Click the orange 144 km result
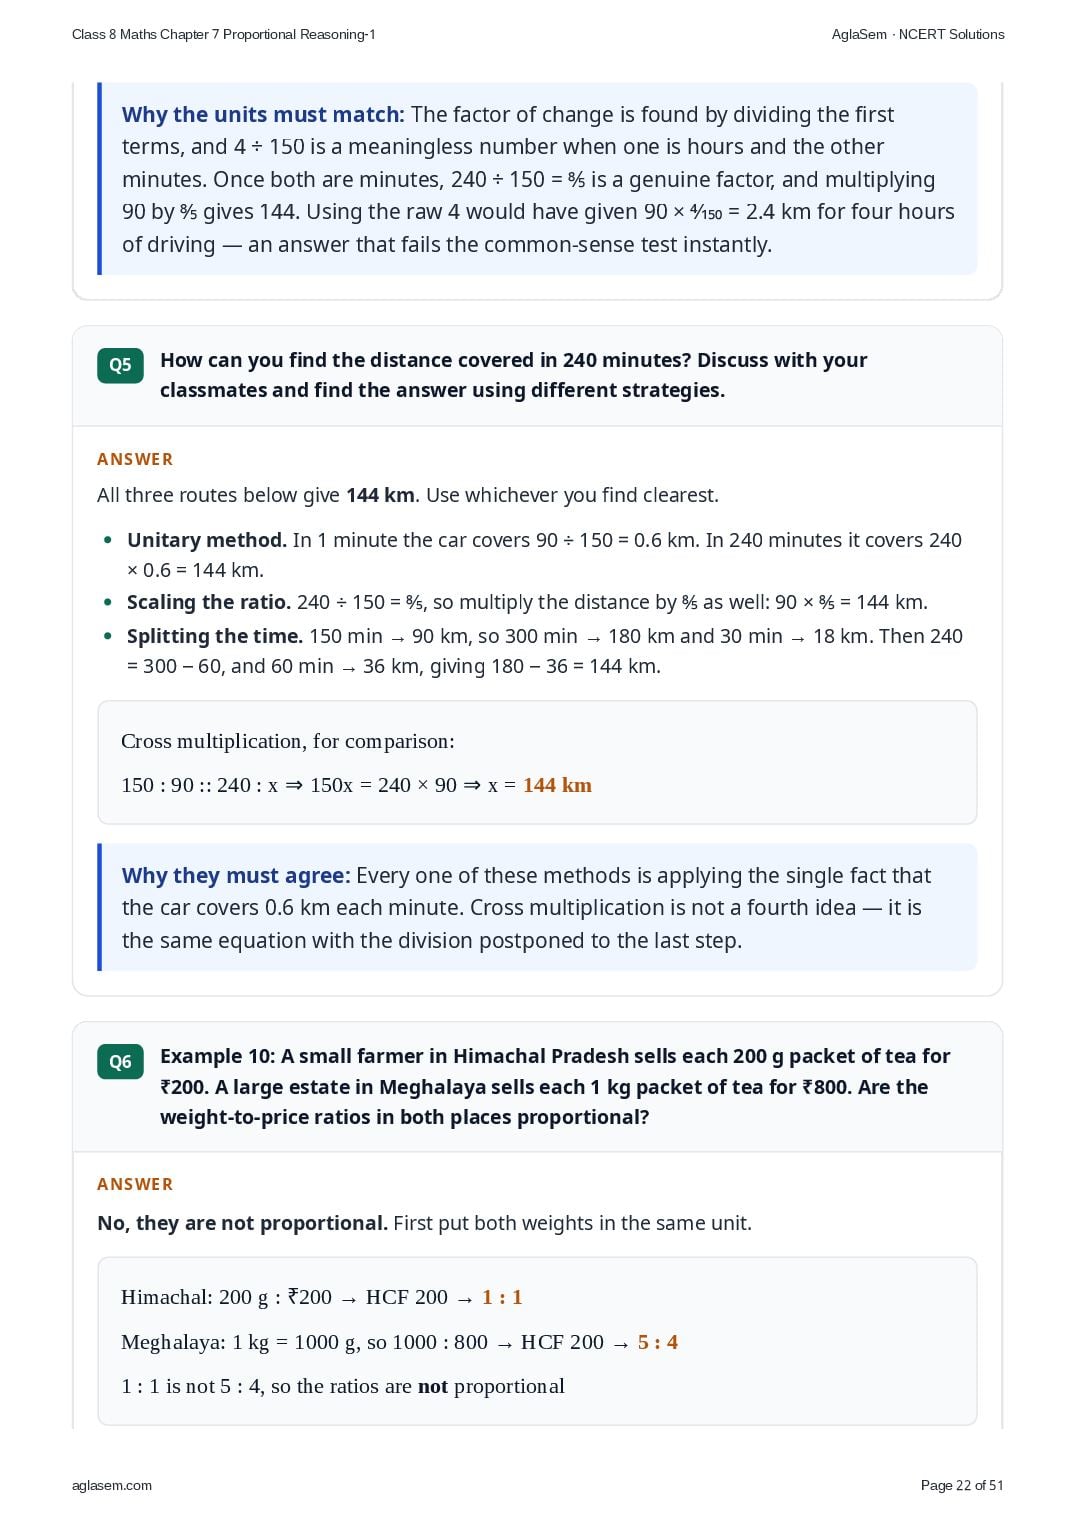Screen dimensions: 1076x1522 coord(557,785)
